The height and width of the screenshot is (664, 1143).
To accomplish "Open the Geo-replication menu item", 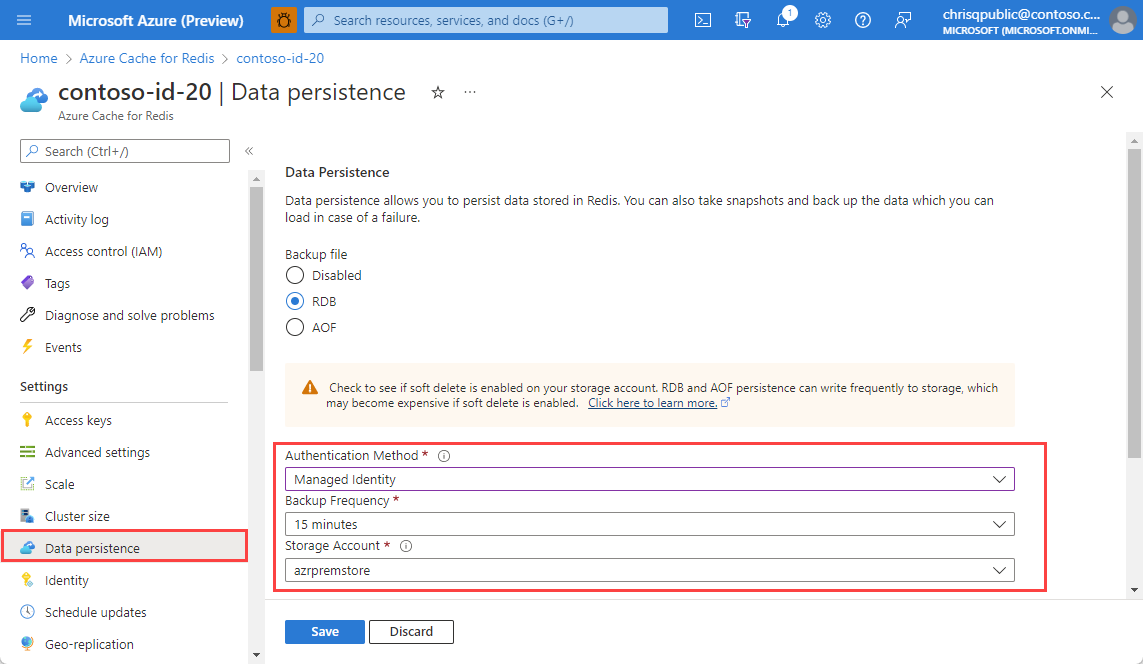I will [89, 644].
